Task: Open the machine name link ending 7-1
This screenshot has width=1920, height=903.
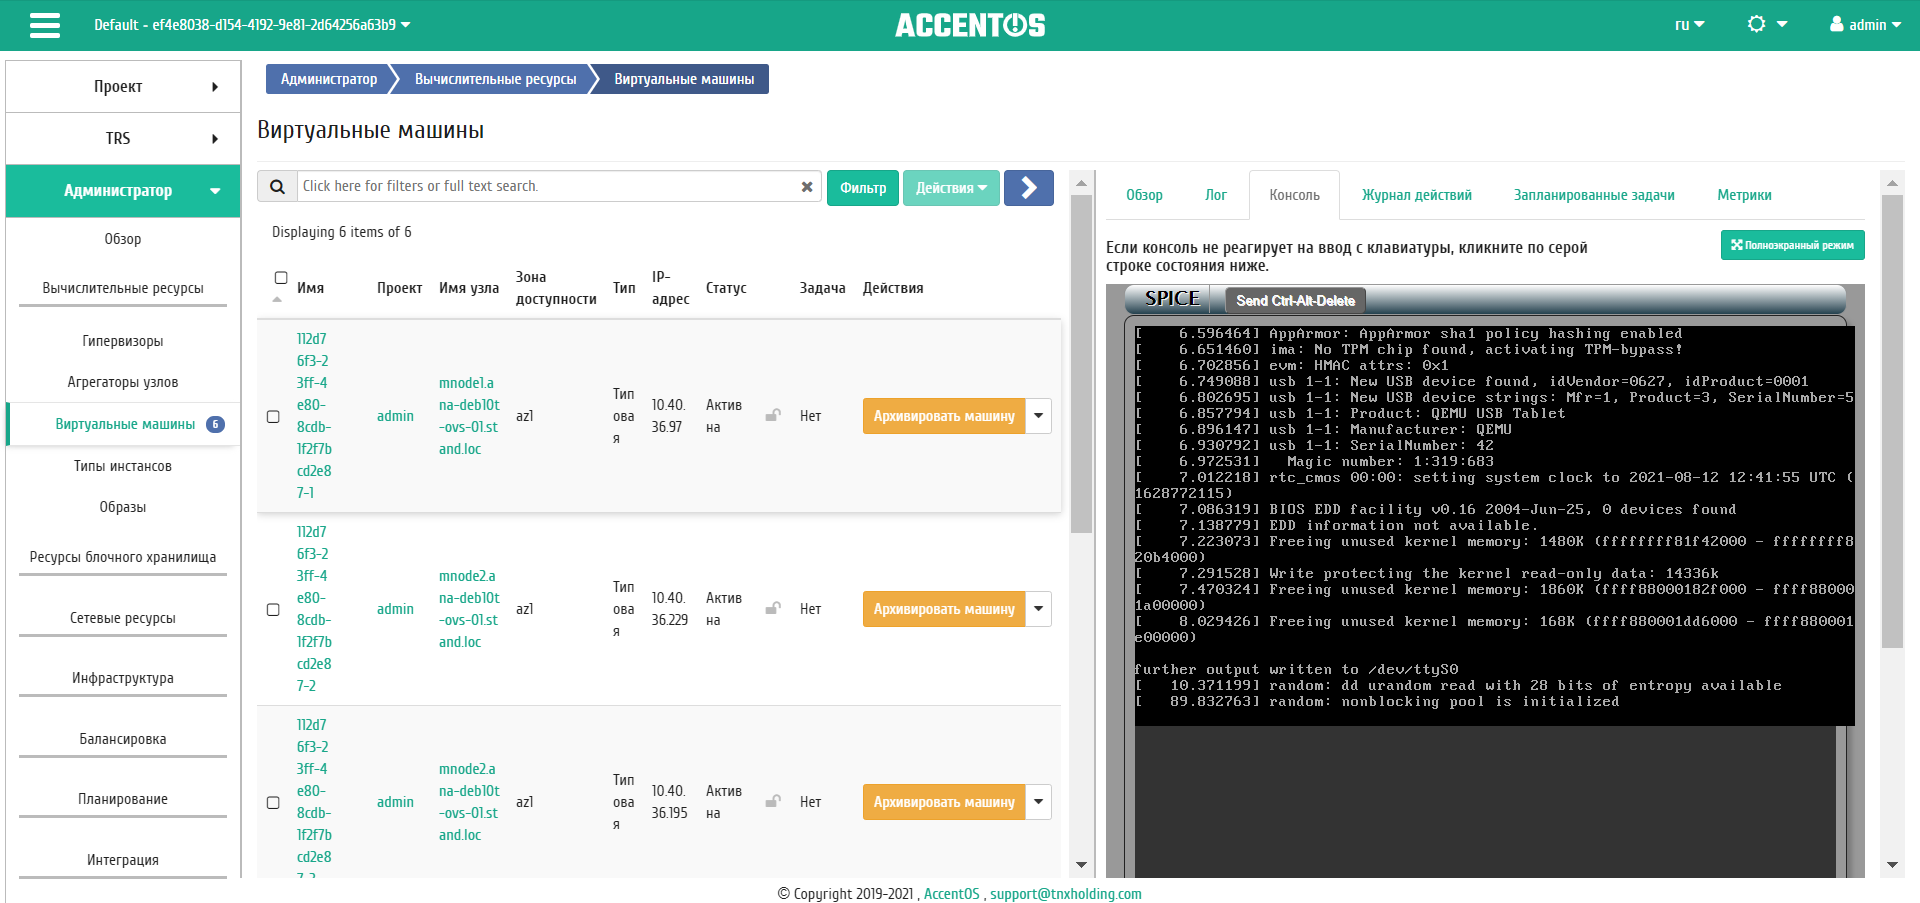Action: [x=314, y=416]
